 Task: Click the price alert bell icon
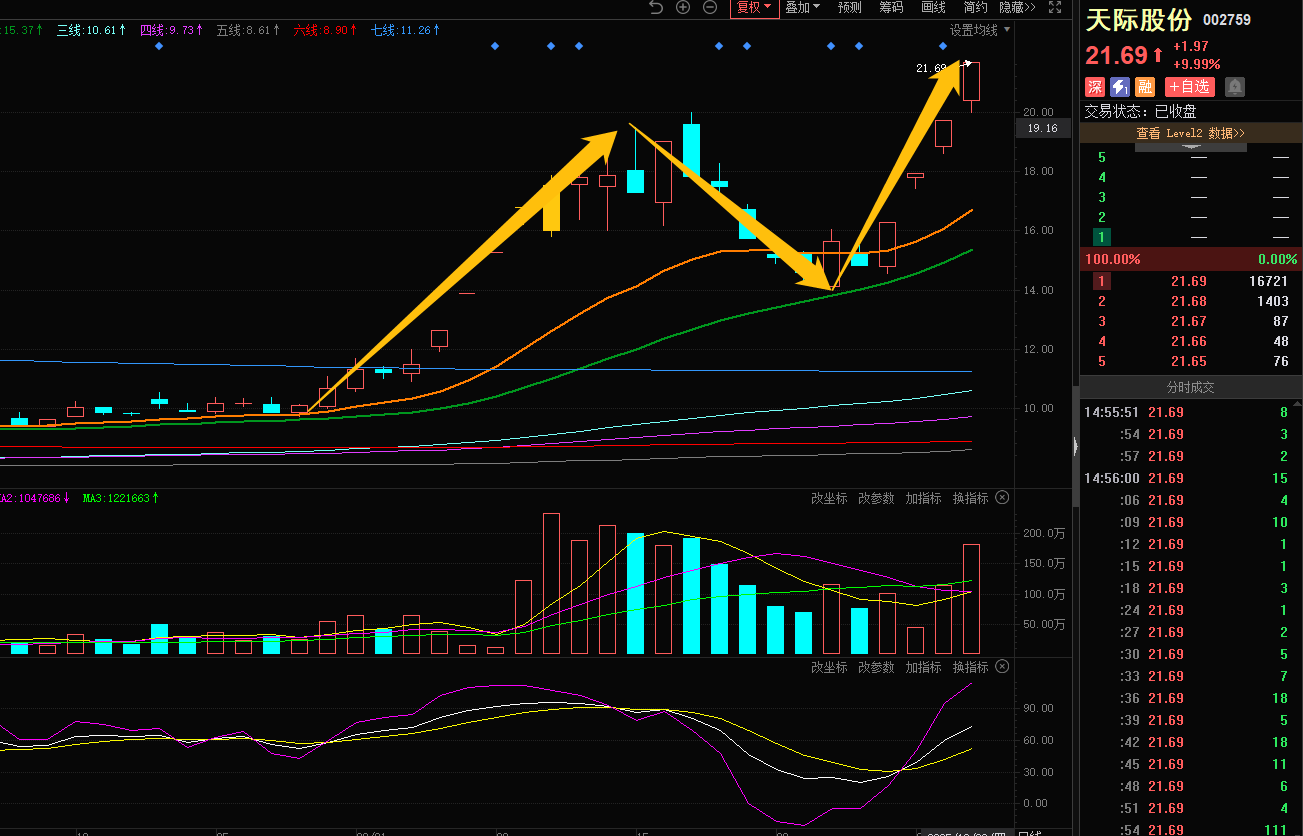coord(1235,87)
